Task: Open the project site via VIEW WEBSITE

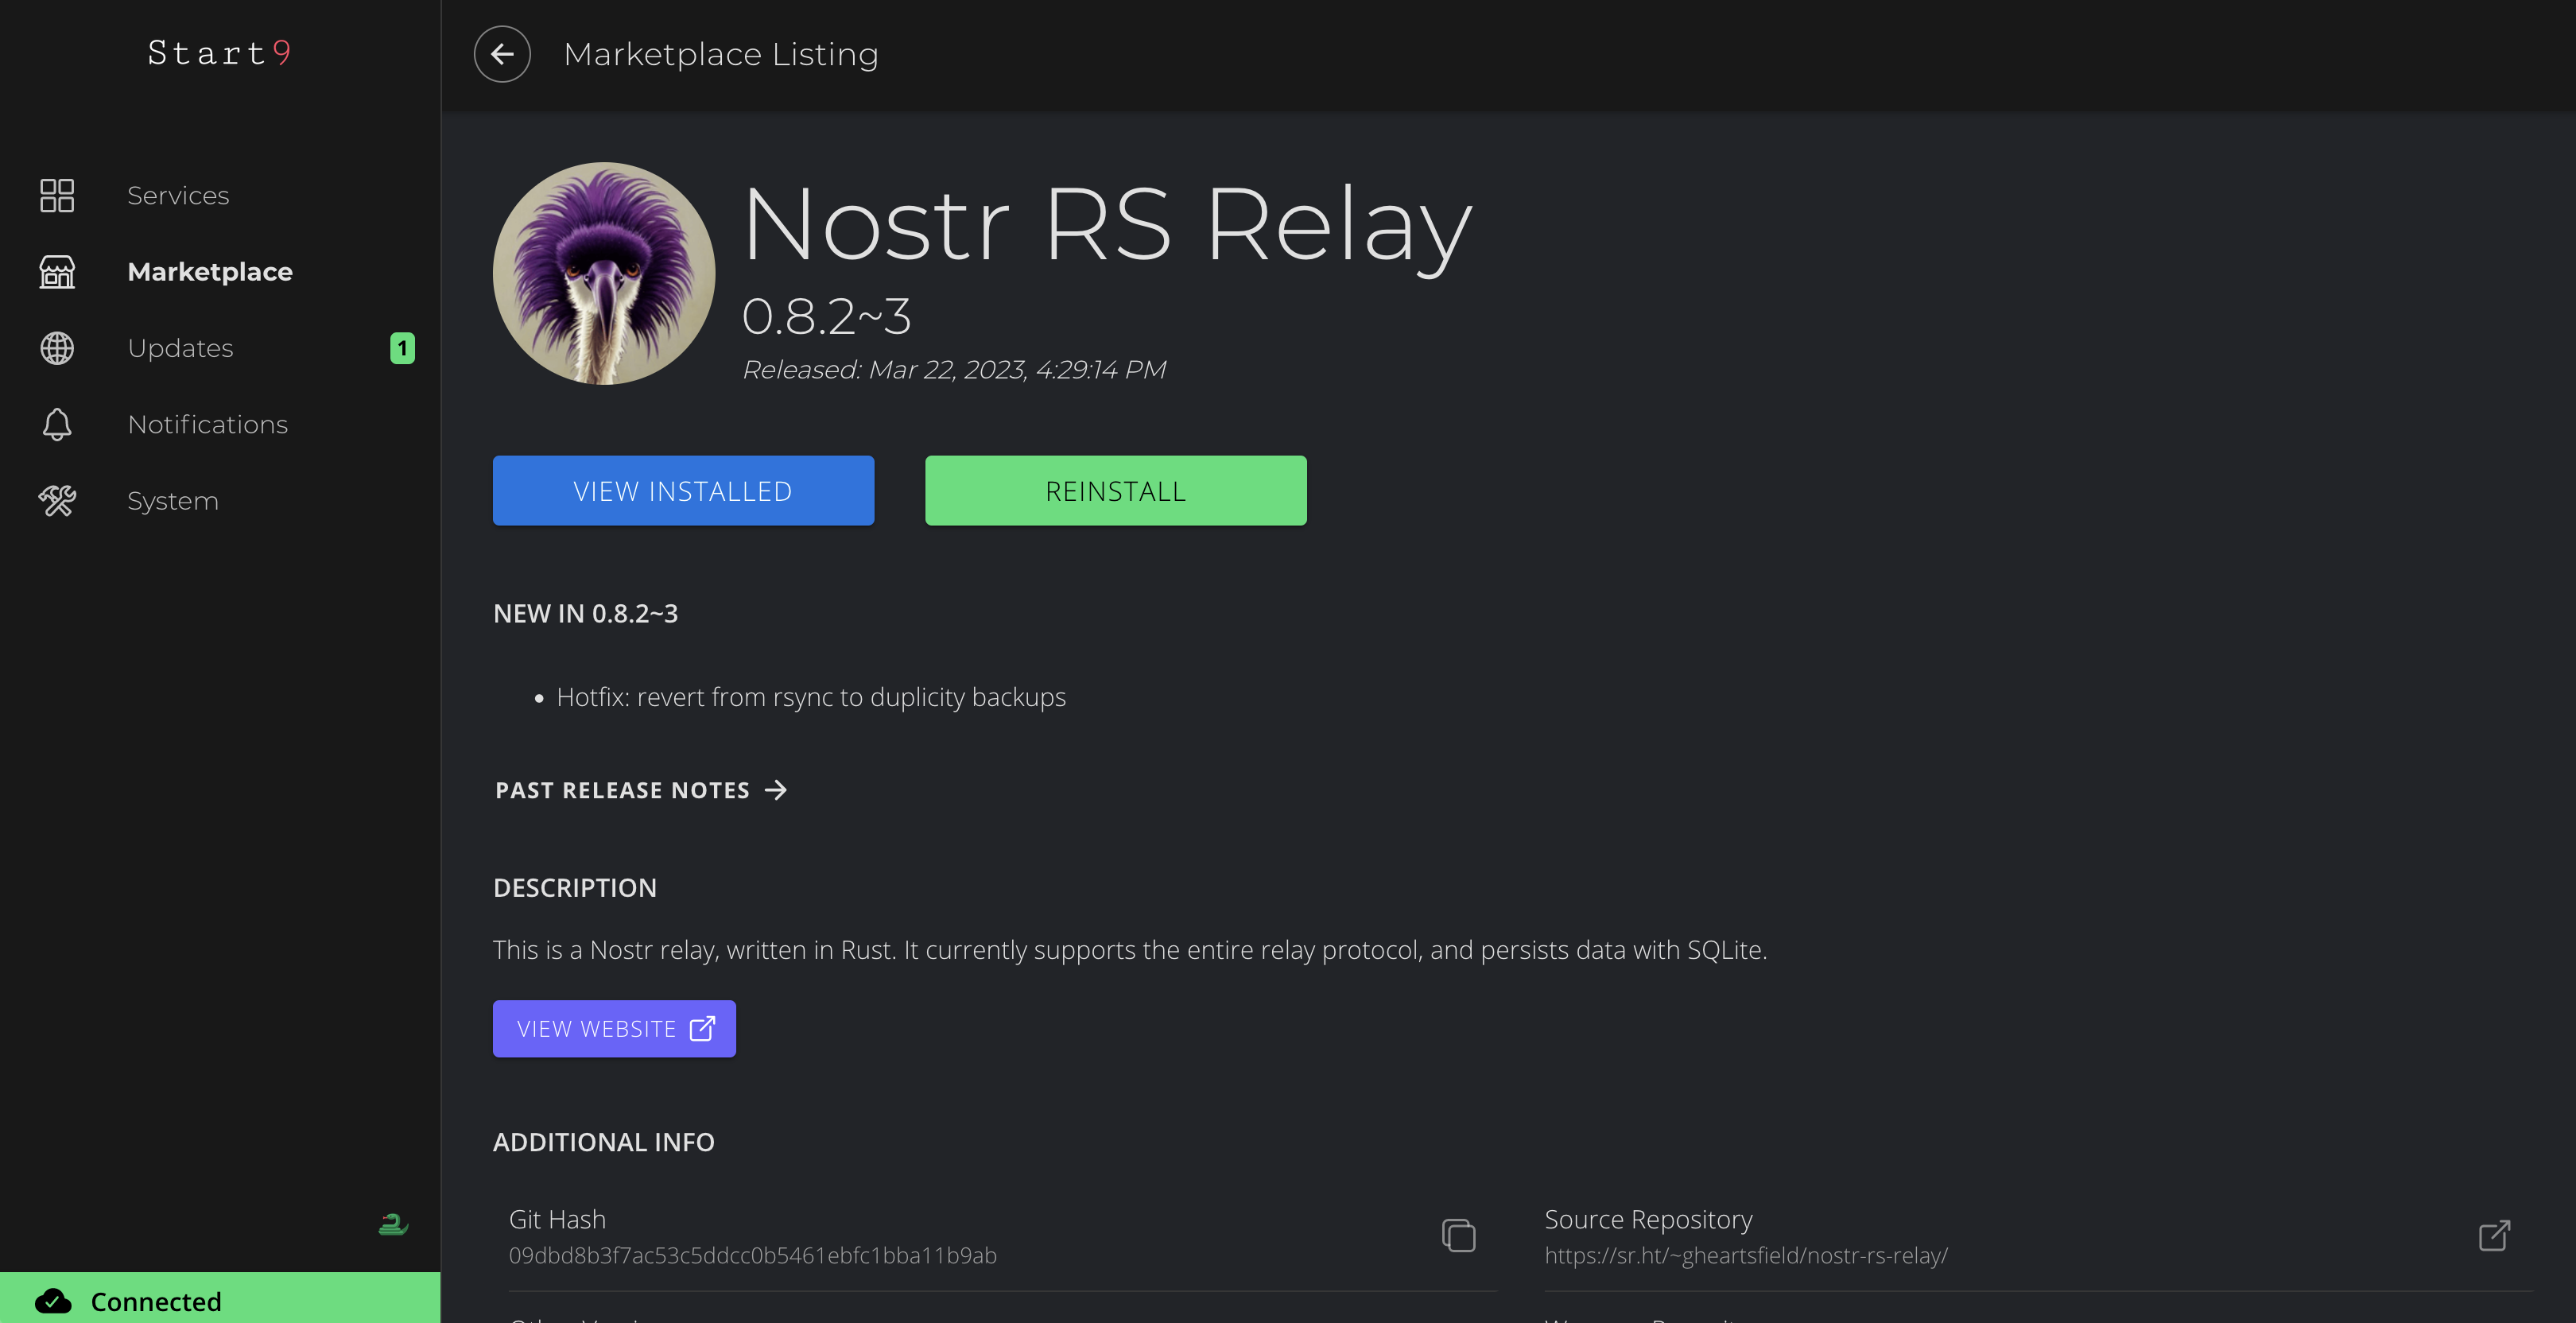Action: coord(614,1028)
